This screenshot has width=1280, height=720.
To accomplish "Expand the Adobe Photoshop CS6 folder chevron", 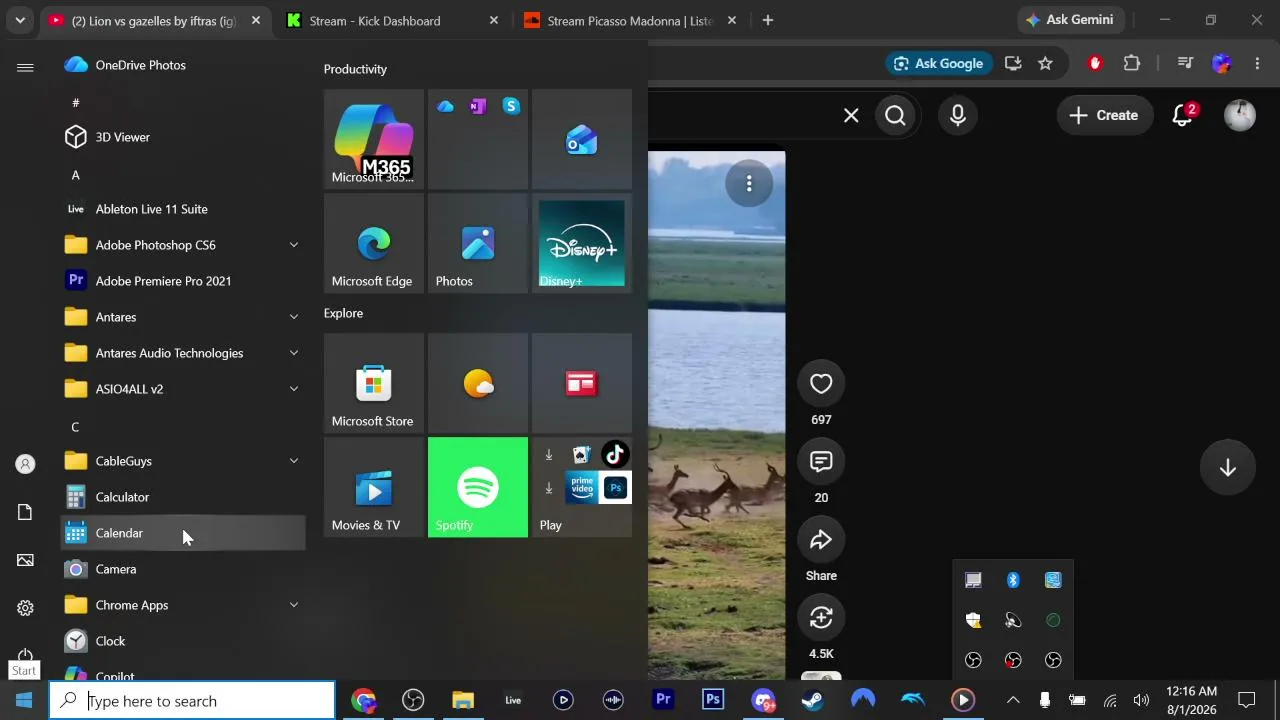I will 294,245.
